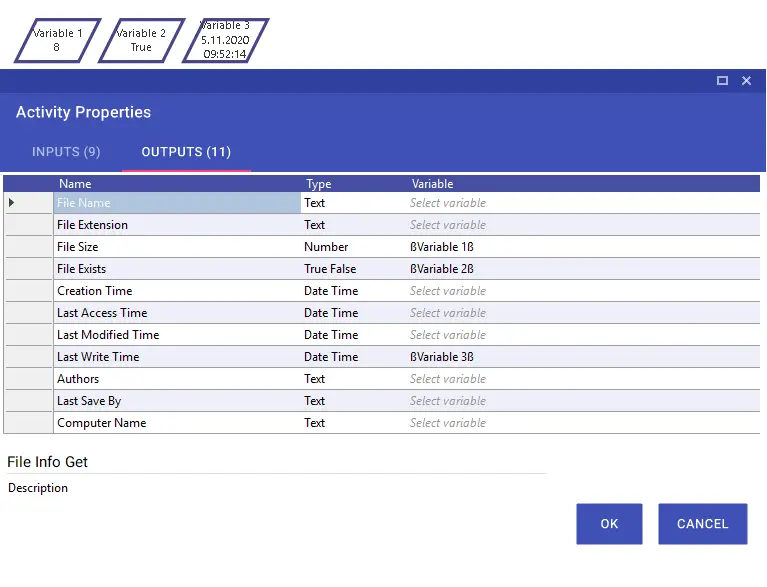
Task: Click the Computer Name cell
Action: coord(177,423)
